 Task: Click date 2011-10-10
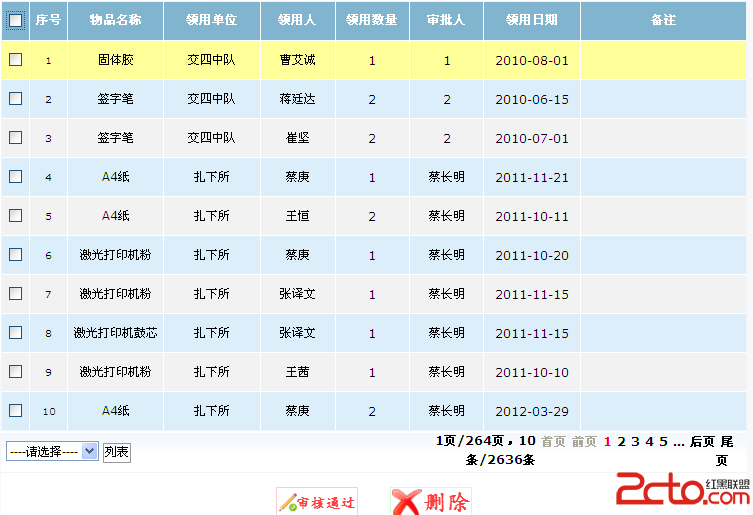(x=532, y=372)
